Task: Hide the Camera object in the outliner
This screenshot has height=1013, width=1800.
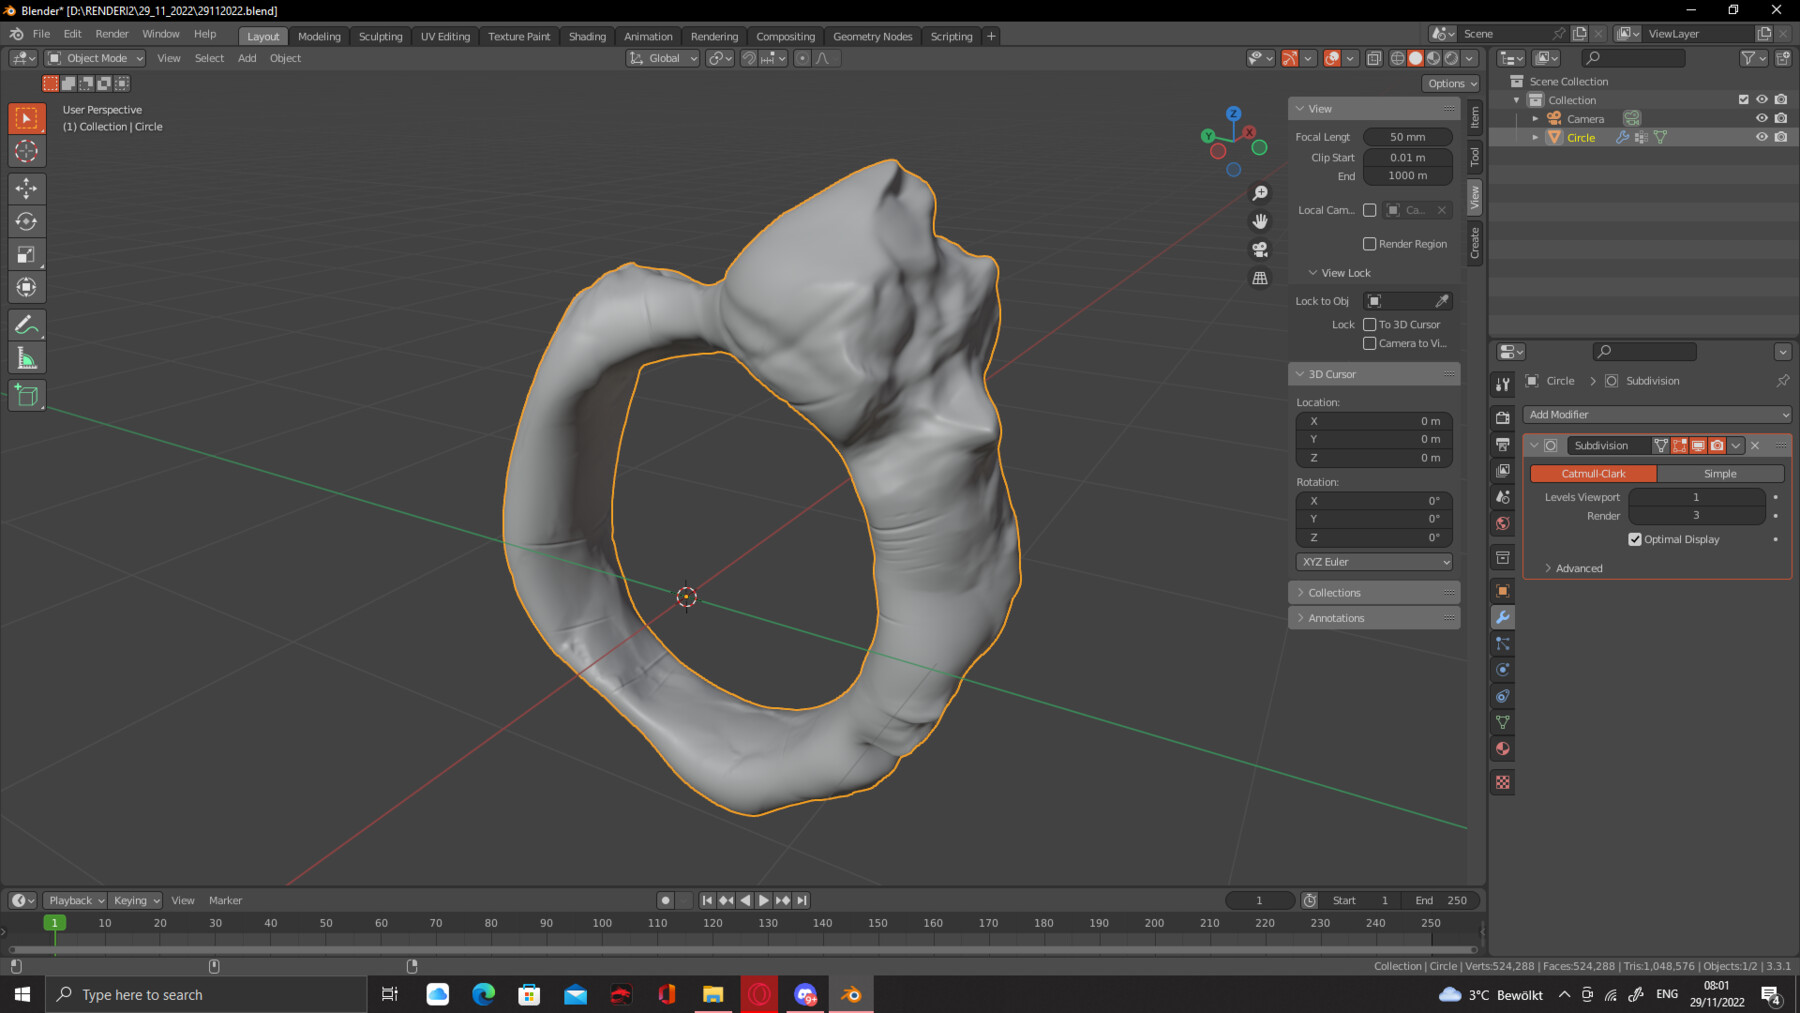Action: point(1761,117)
